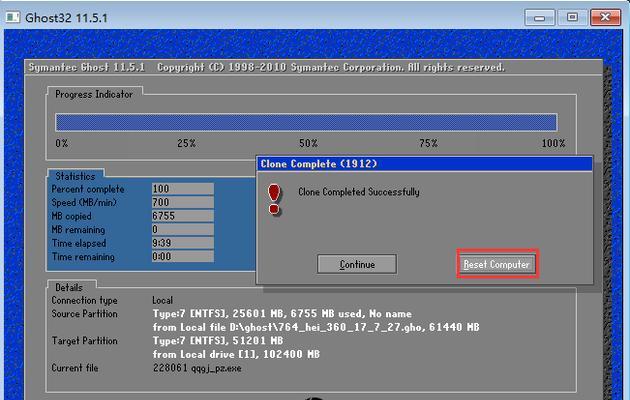The height and width of the screenshot is (400, 630).
Task: Click the Percent complete label
Action: tap(88, 189)
